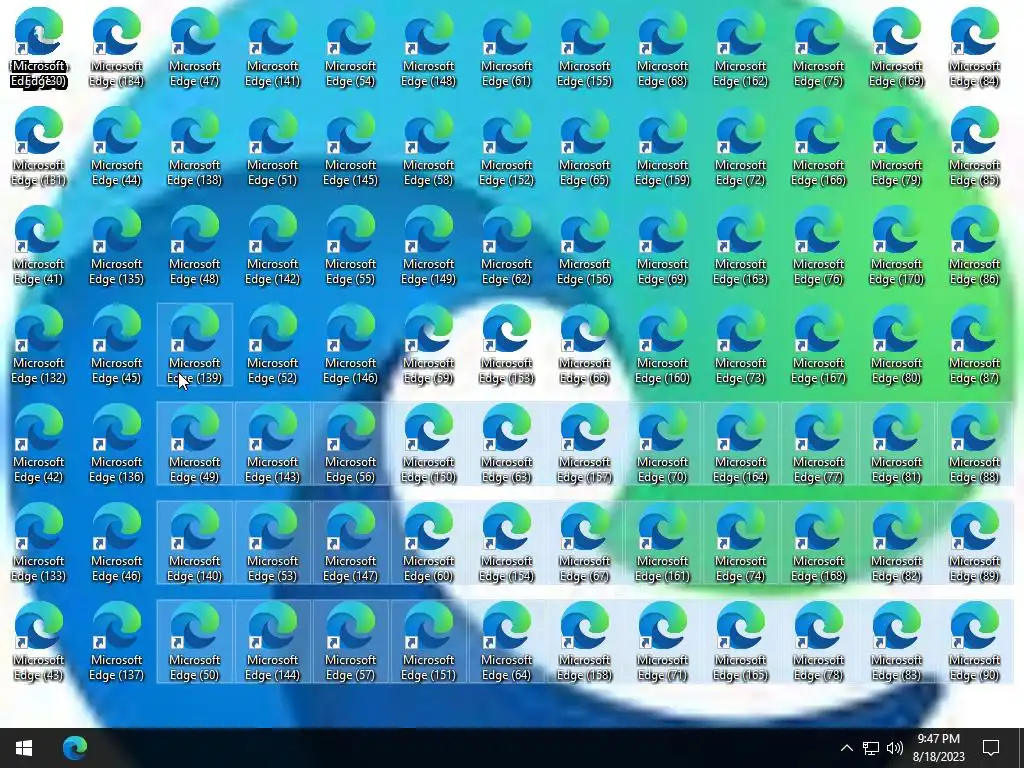The height and width of the screenshot is (768, 1024).
Task: Click the Microsoft Edge (167) shortcut
Action: 819,344
